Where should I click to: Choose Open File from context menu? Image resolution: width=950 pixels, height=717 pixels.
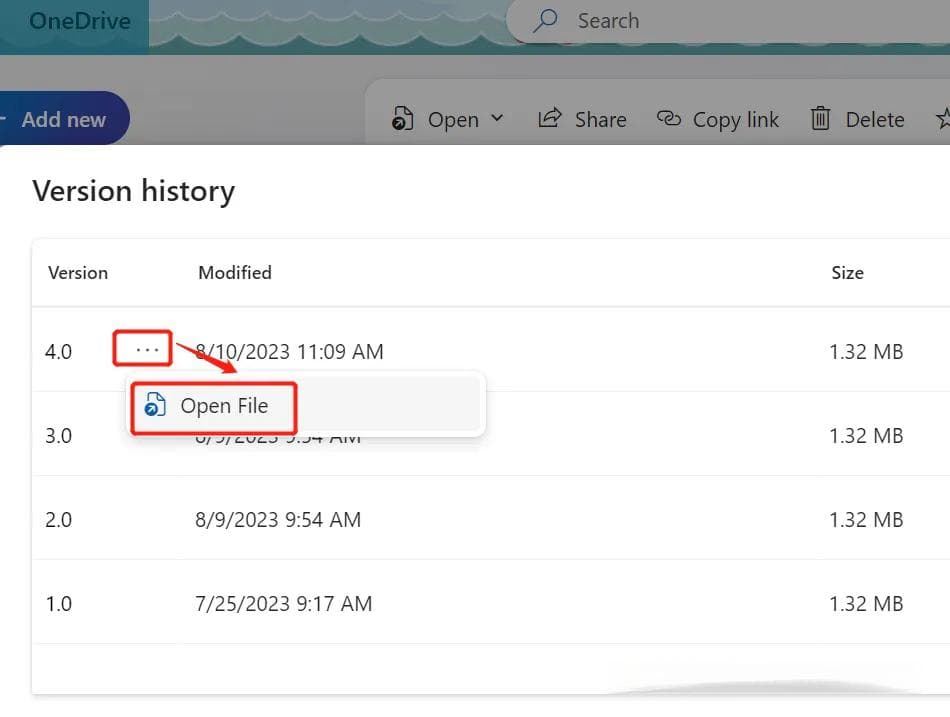click(305, 405)
